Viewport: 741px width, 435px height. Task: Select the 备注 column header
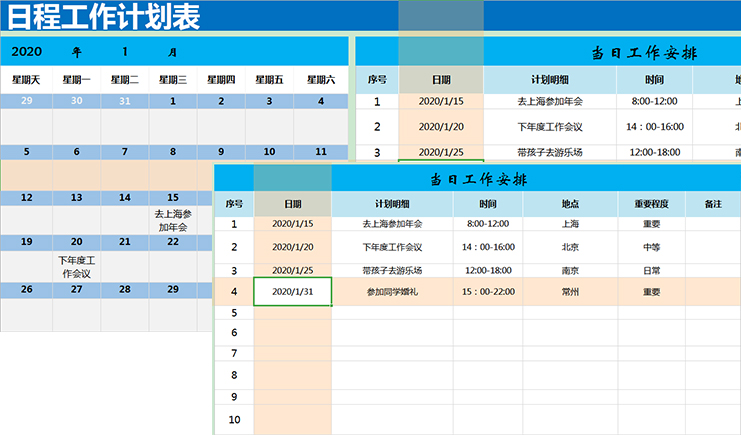tap(713, 203)
